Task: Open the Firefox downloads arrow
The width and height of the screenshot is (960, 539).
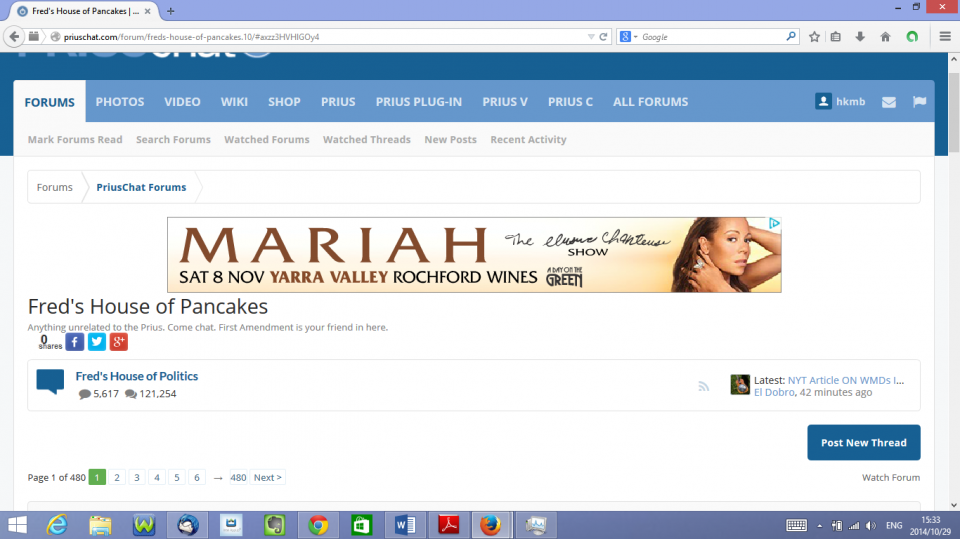Action: (860, 37)
